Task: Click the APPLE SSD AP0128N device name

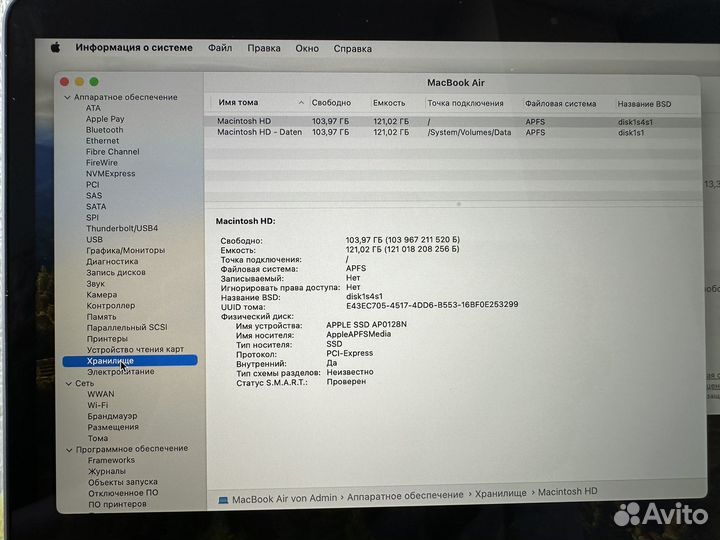Action: click(x=366, y=325)
